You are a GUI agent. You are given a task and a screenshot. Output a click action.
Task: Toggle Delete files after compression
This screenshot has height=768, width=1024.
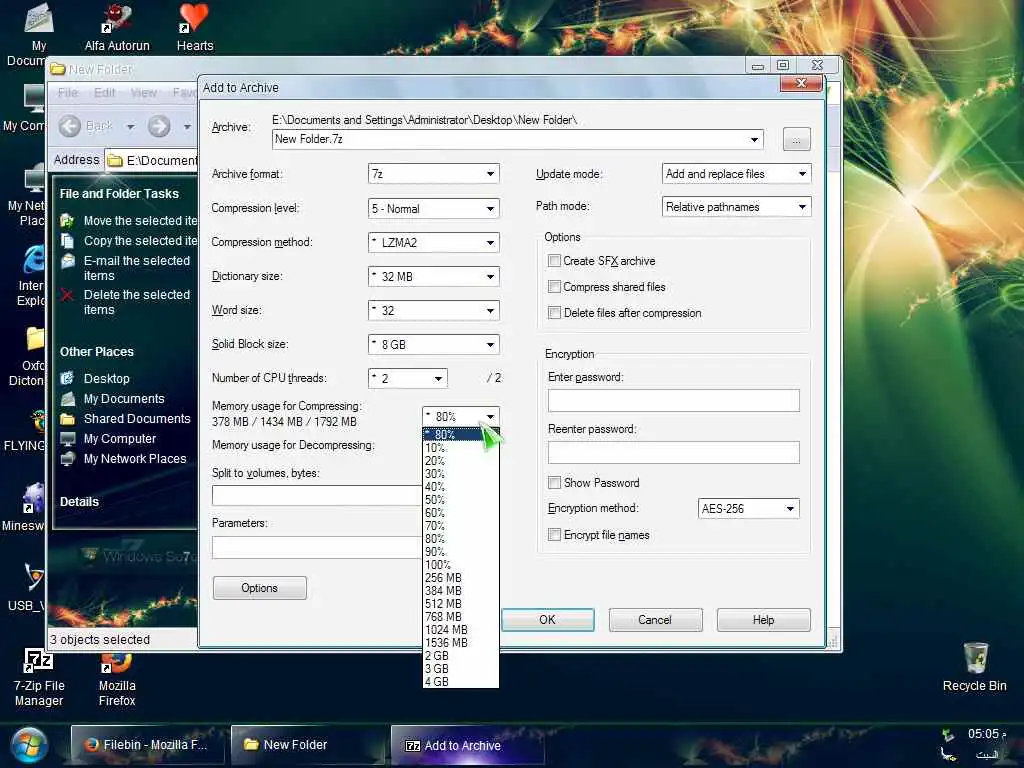(x=554, y=313)
